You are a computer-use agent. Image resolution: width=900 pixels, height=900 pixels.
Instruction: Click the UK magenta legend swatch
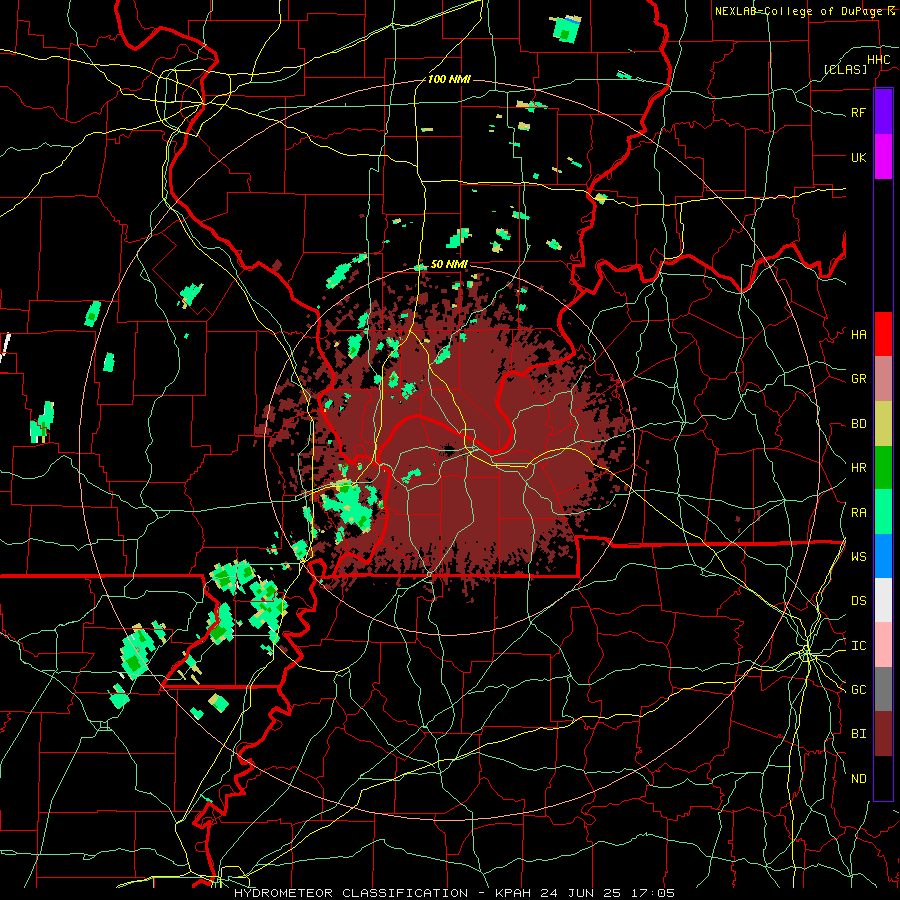[883, 157]
